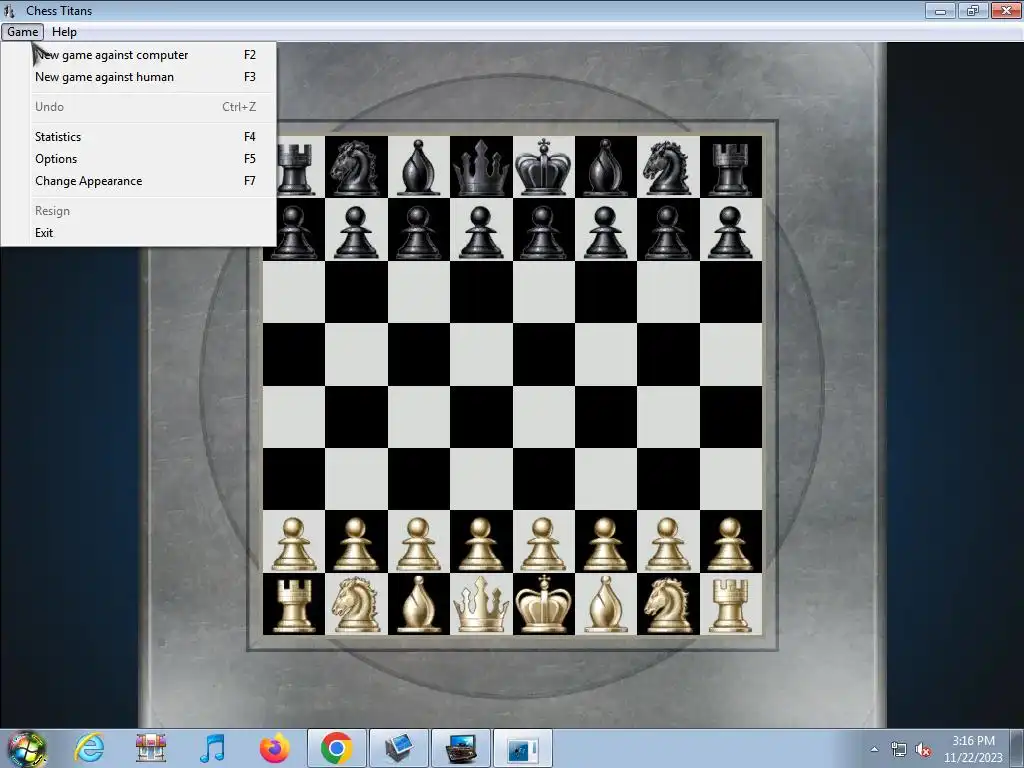Select the white pawn on e2

point(543,543)
